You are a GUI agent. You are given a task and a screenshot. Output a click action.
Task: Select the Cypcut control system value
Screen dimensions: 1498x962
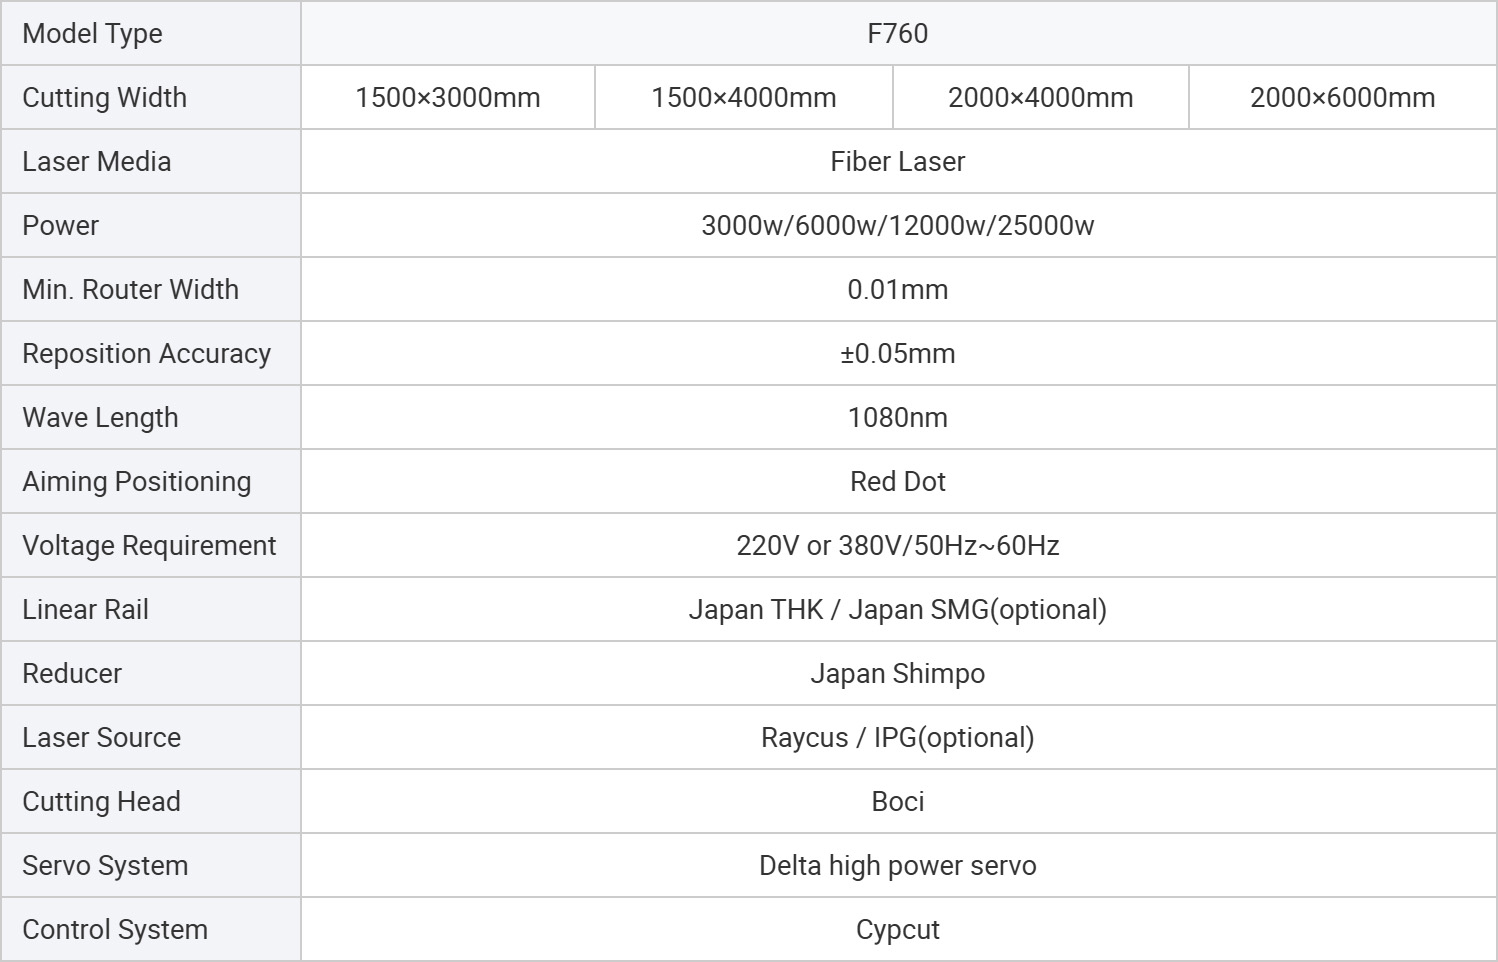(897, 930)
